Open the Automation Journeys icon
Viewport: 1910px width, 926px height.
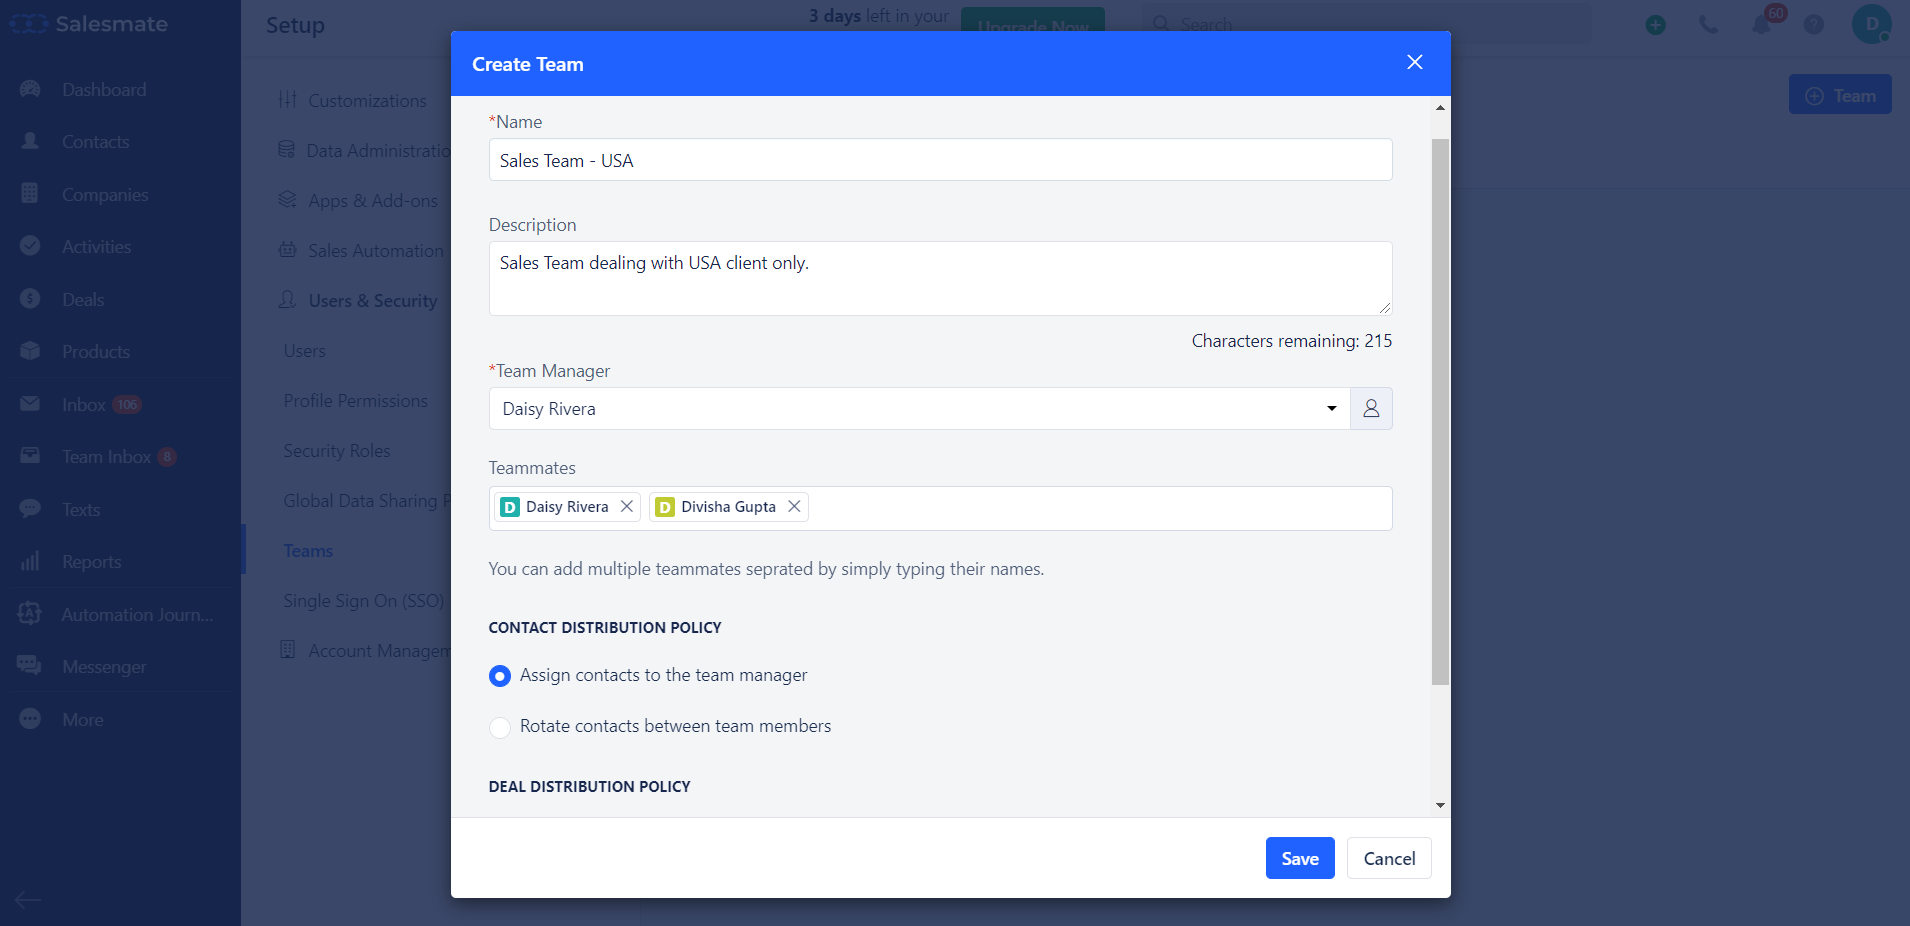30,614
